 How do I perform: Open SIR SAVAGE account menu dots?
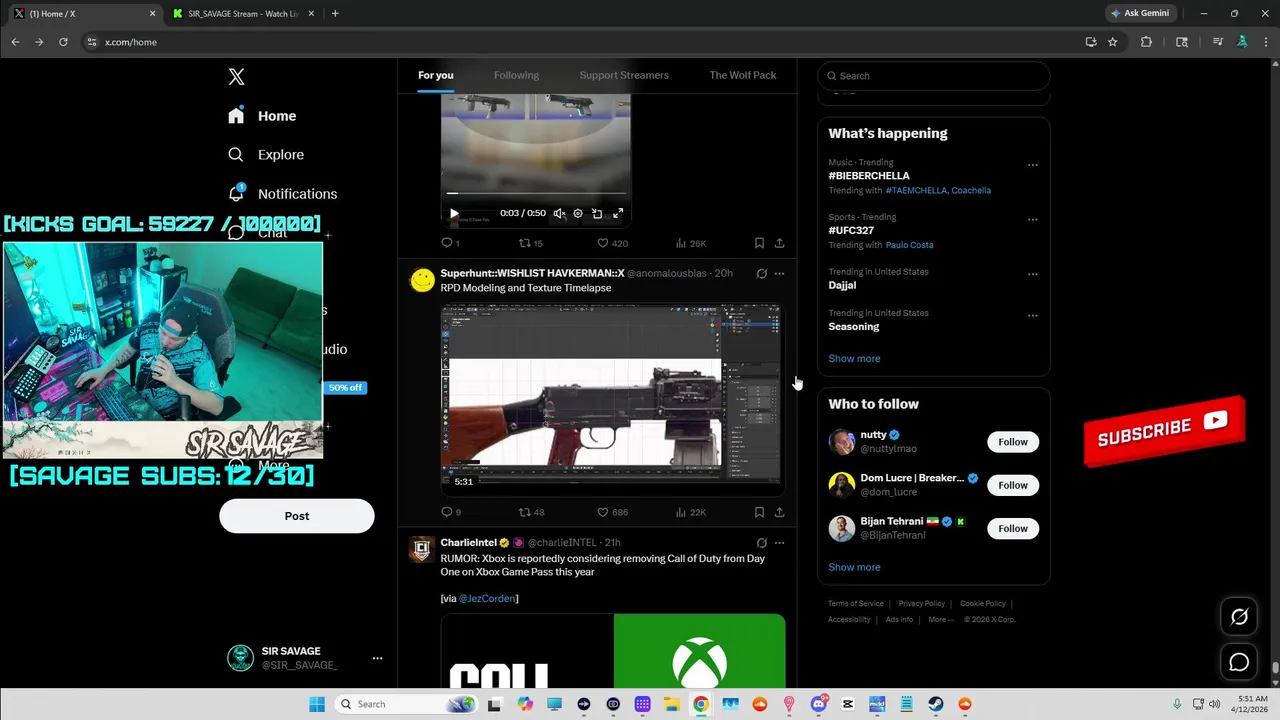click(x=377, y=658)
